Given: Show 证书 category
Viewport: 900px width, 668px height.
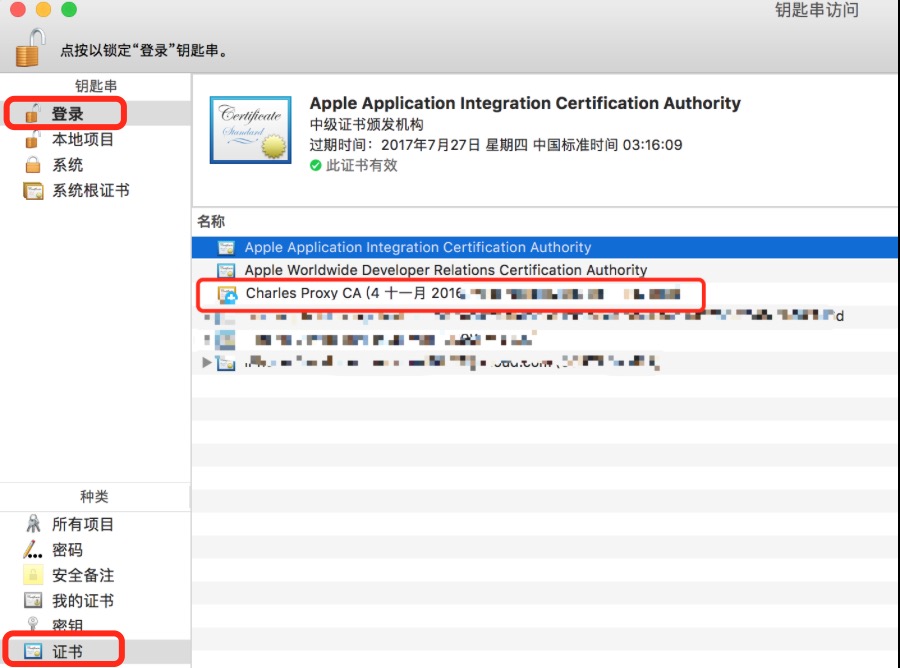Looking at the screenshot, I should coord(95,652).
